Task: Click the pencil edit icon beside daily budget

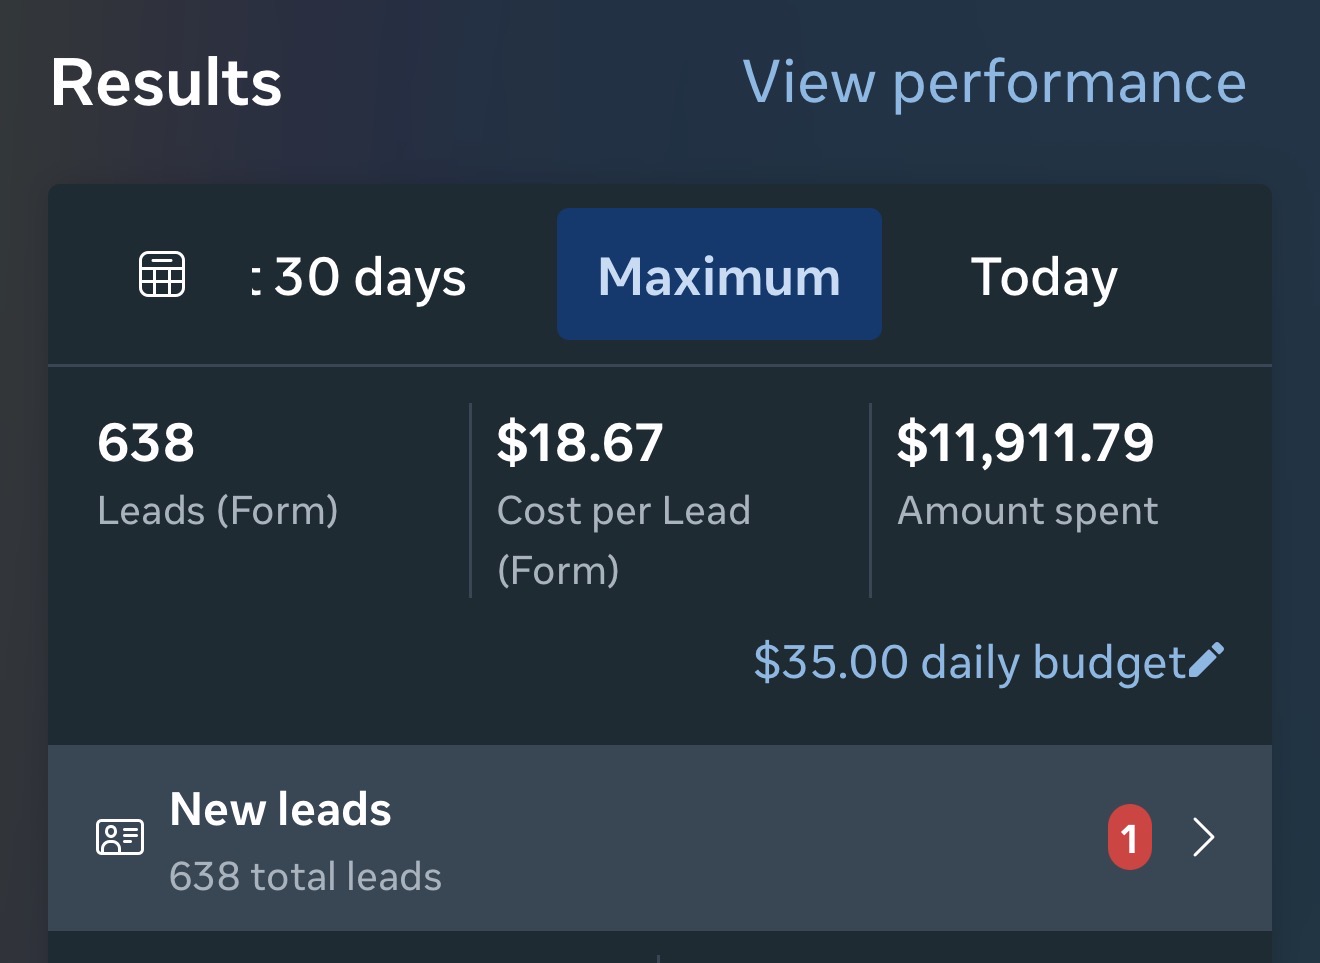Action: [1206, 661]
